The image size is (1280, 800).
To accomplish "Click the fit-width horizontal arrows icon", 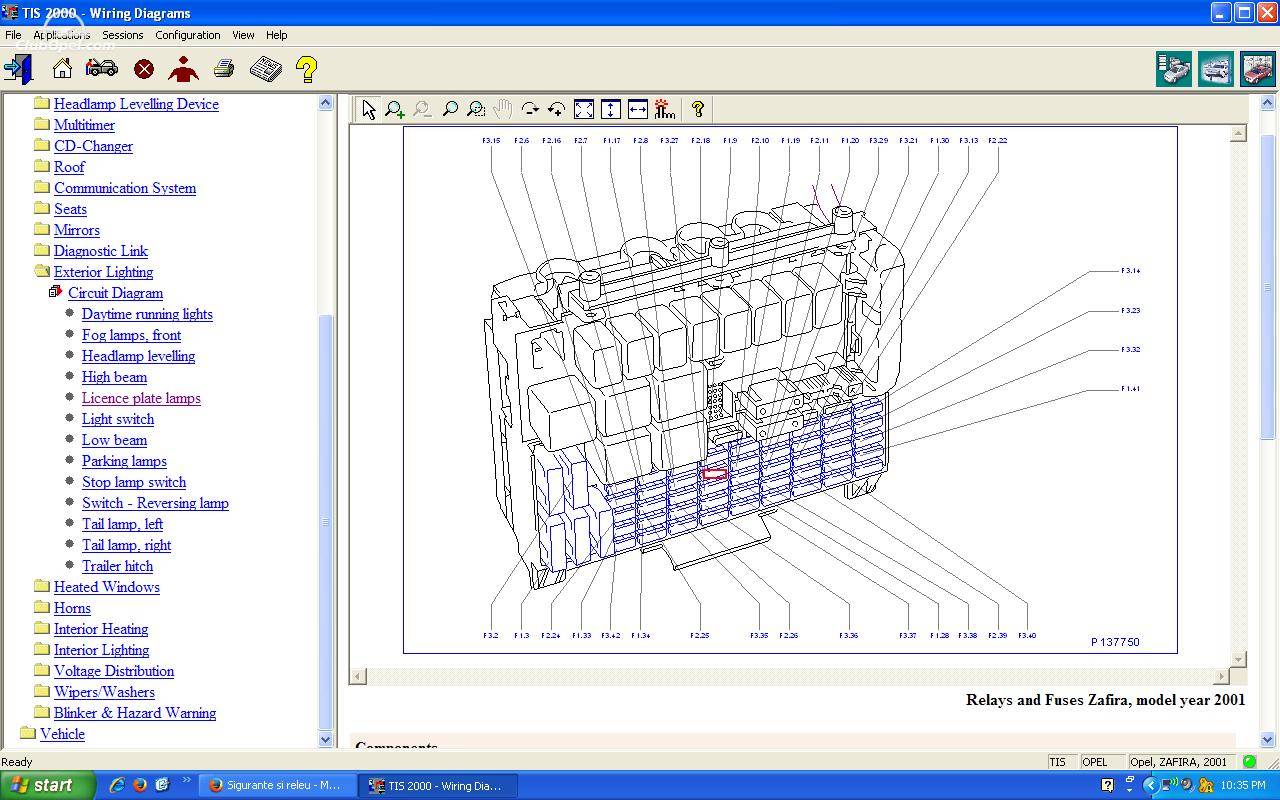I will [x=638, y=109].
